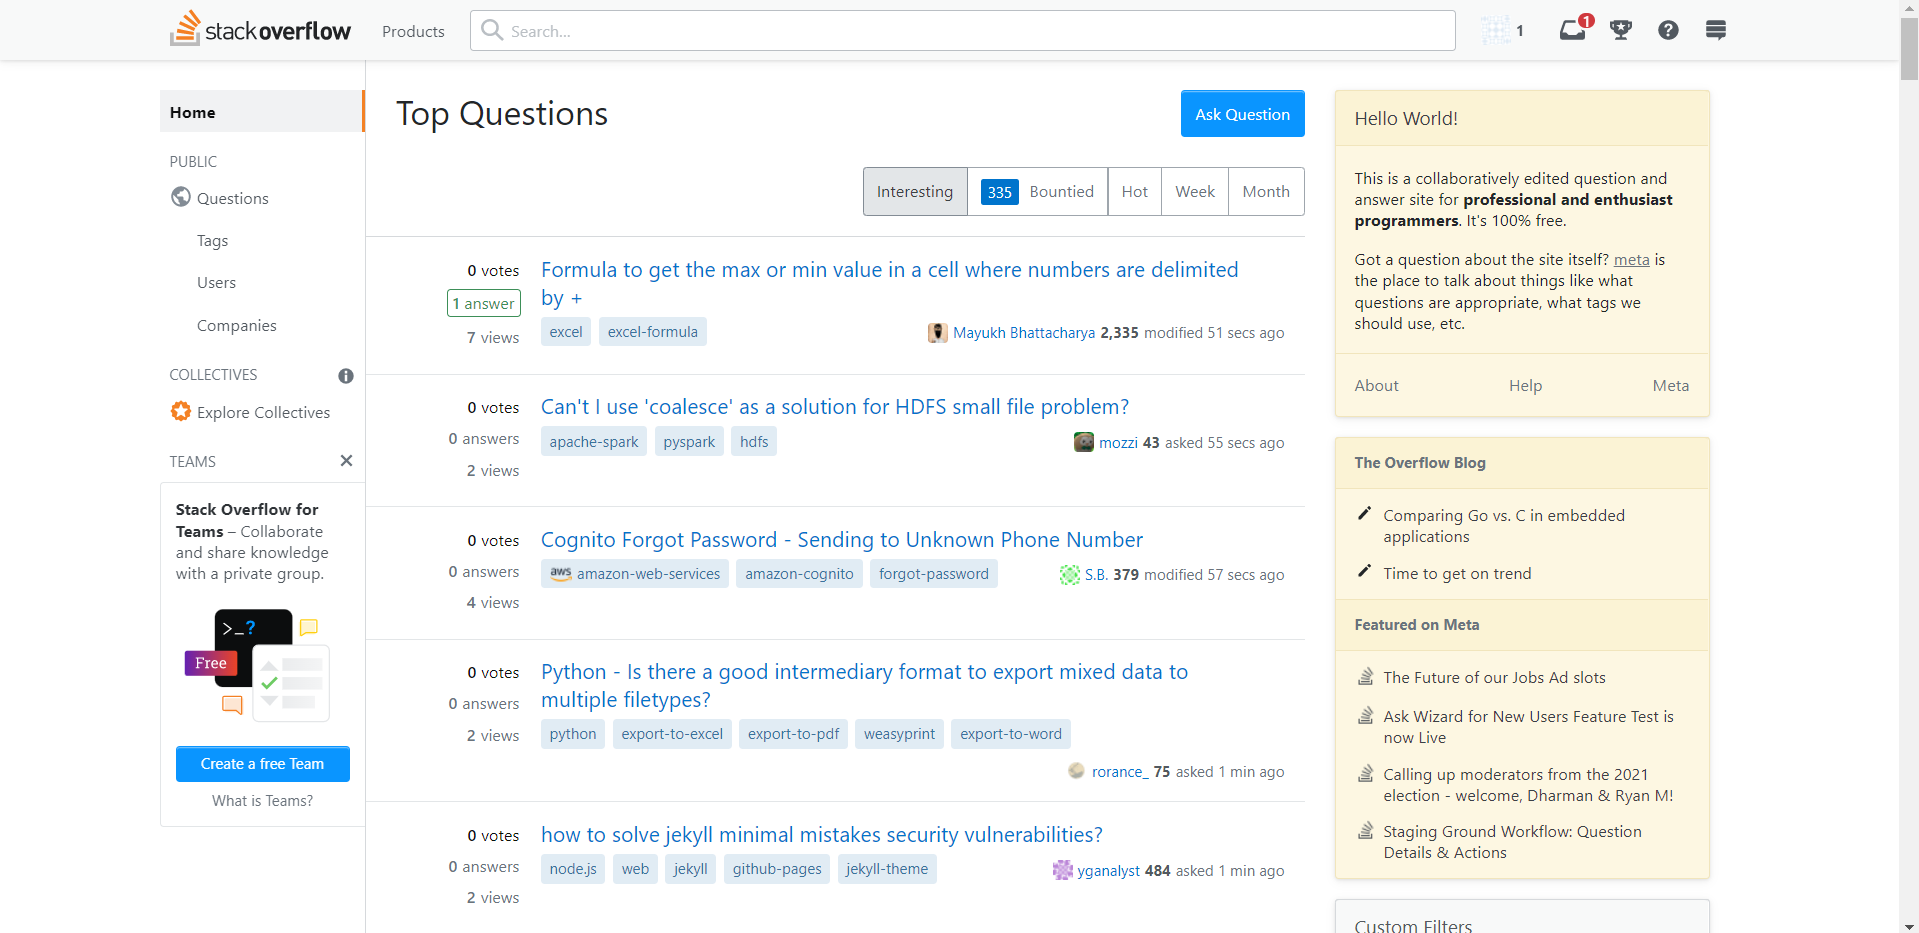This screenshot has height=933, width=1919.
Task: Click the weasyprint tag
Action: 899,733
